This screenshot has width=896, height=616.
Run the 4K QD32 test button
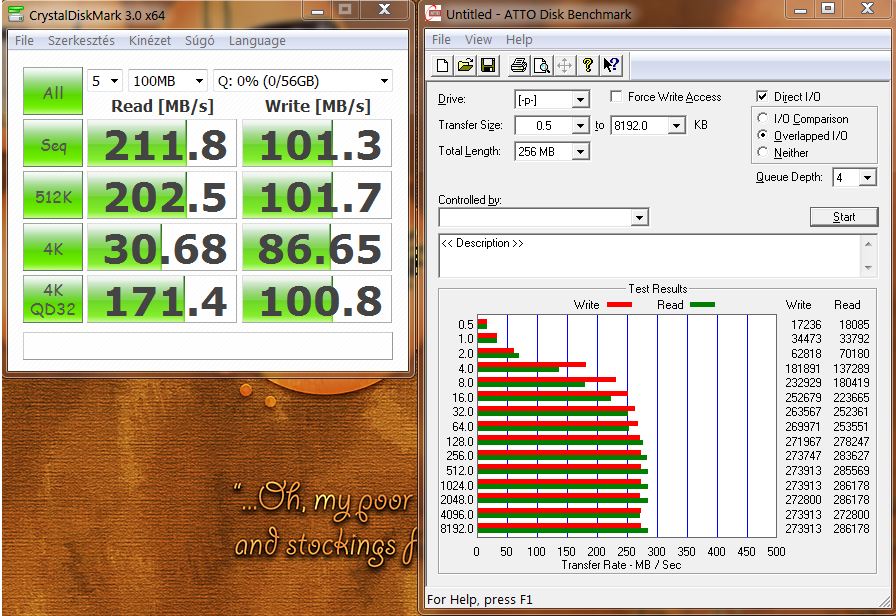pyautogui.click(x=53, y=299)
